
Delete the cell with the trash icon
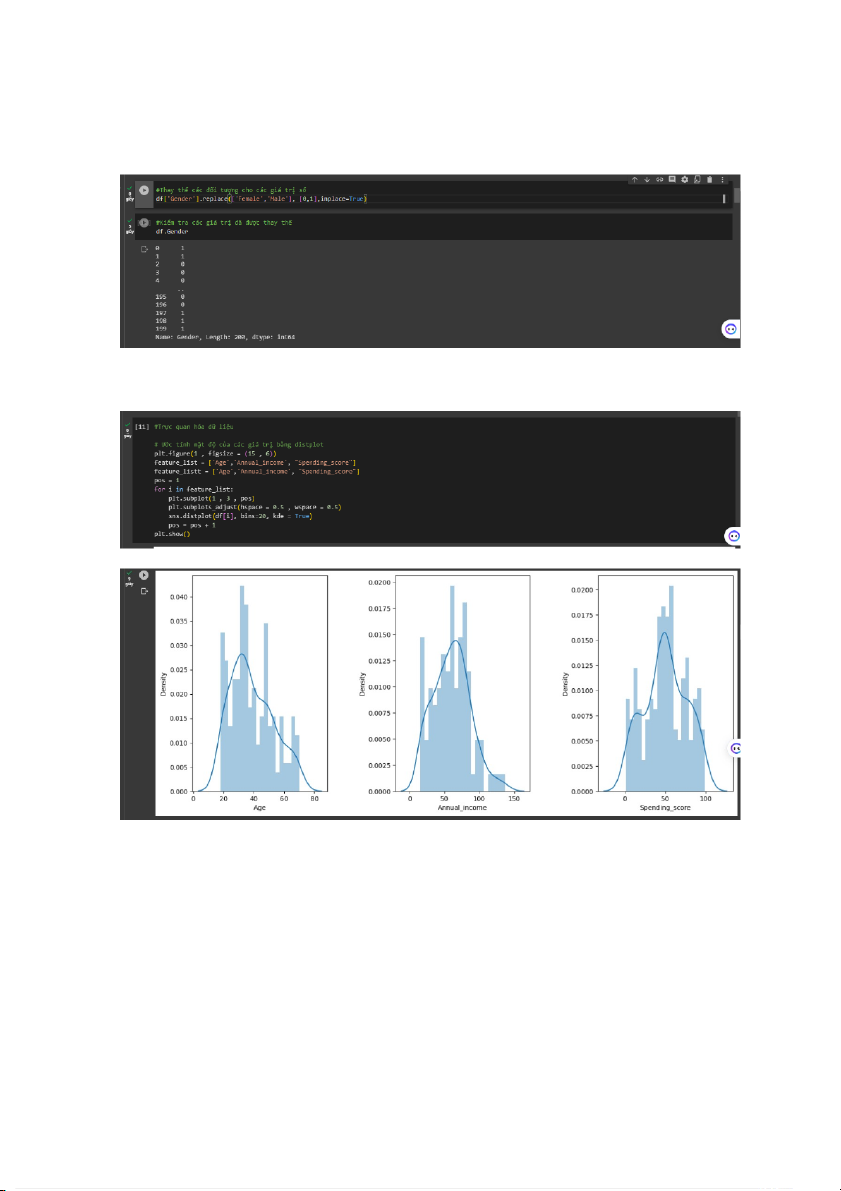[710, 180]
